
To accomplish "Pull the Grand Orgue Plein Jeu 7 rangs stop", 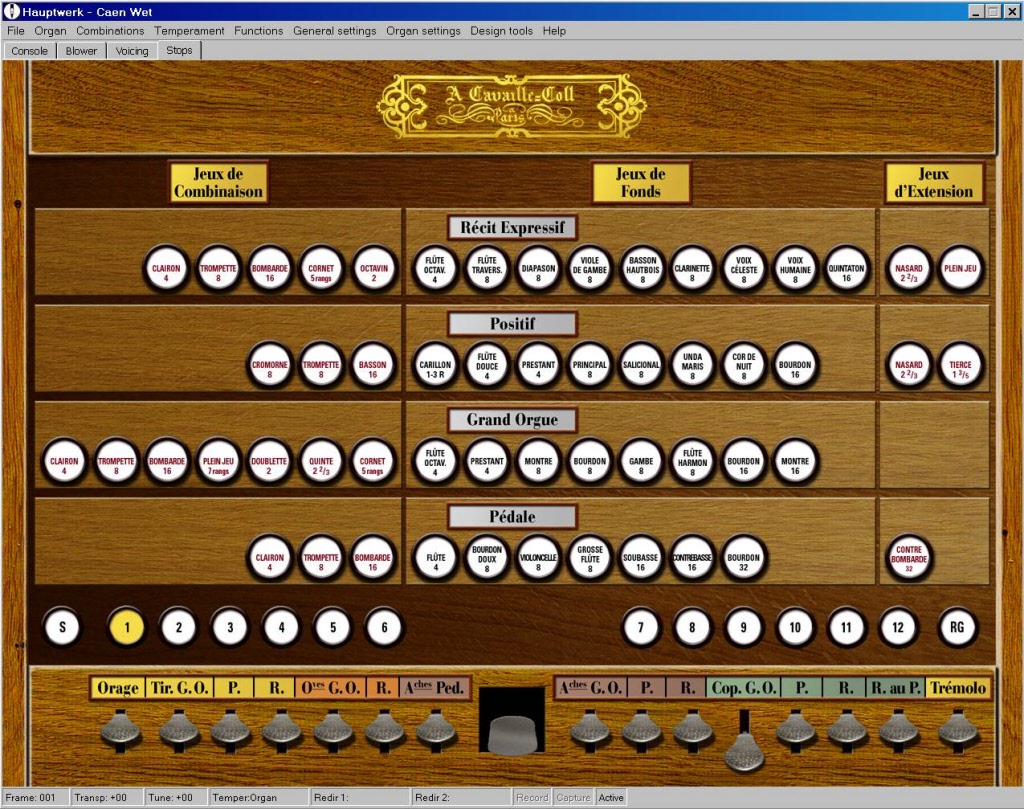I will (x=218, y=462).
